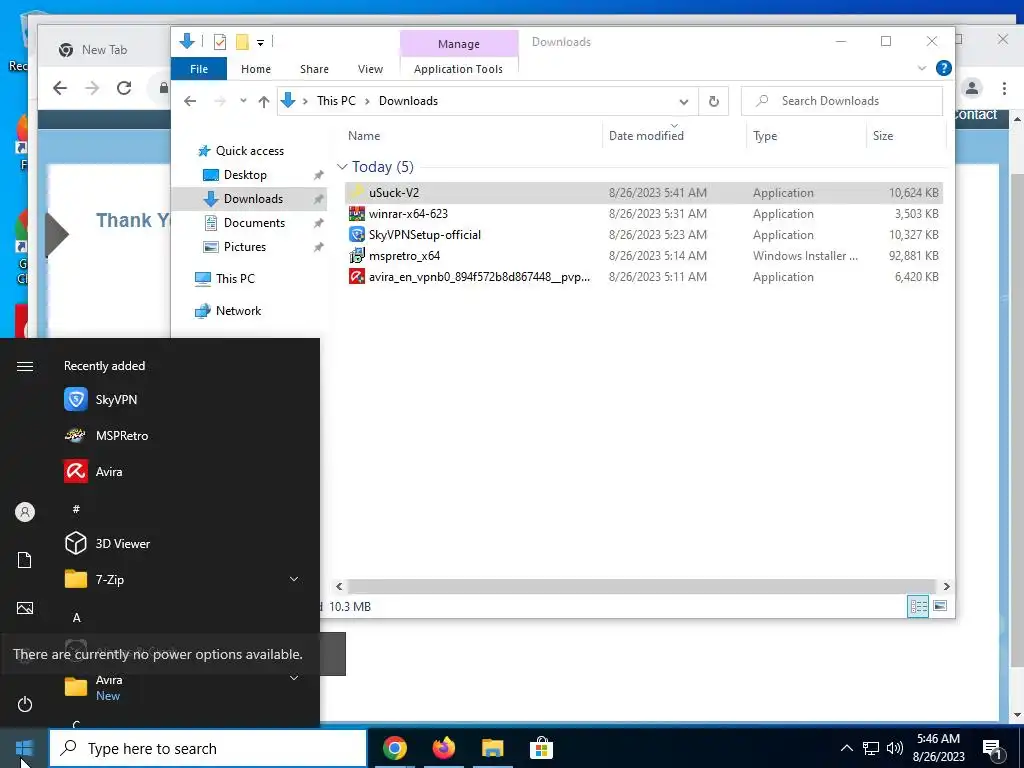
Task: Click This PC in the address breadcrumb
Action: (x=336, y=101)
